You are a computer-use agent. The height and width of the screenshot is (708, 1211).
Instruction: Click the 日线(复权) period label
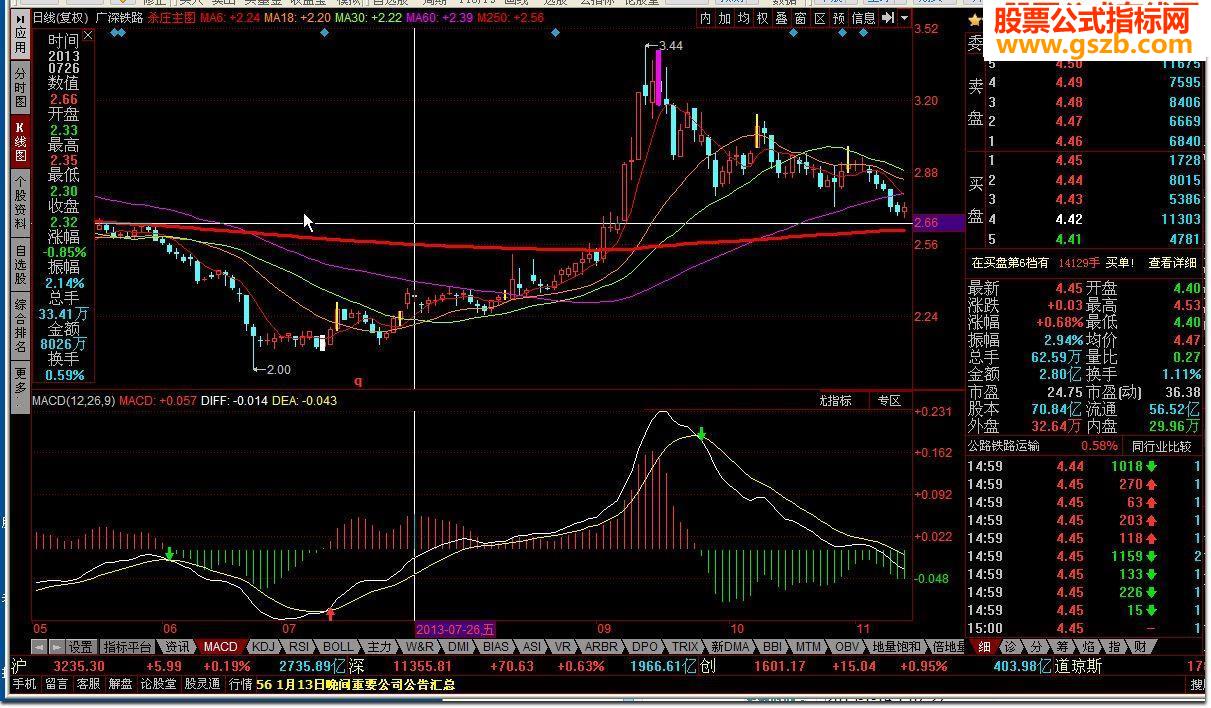coord(60,18)
